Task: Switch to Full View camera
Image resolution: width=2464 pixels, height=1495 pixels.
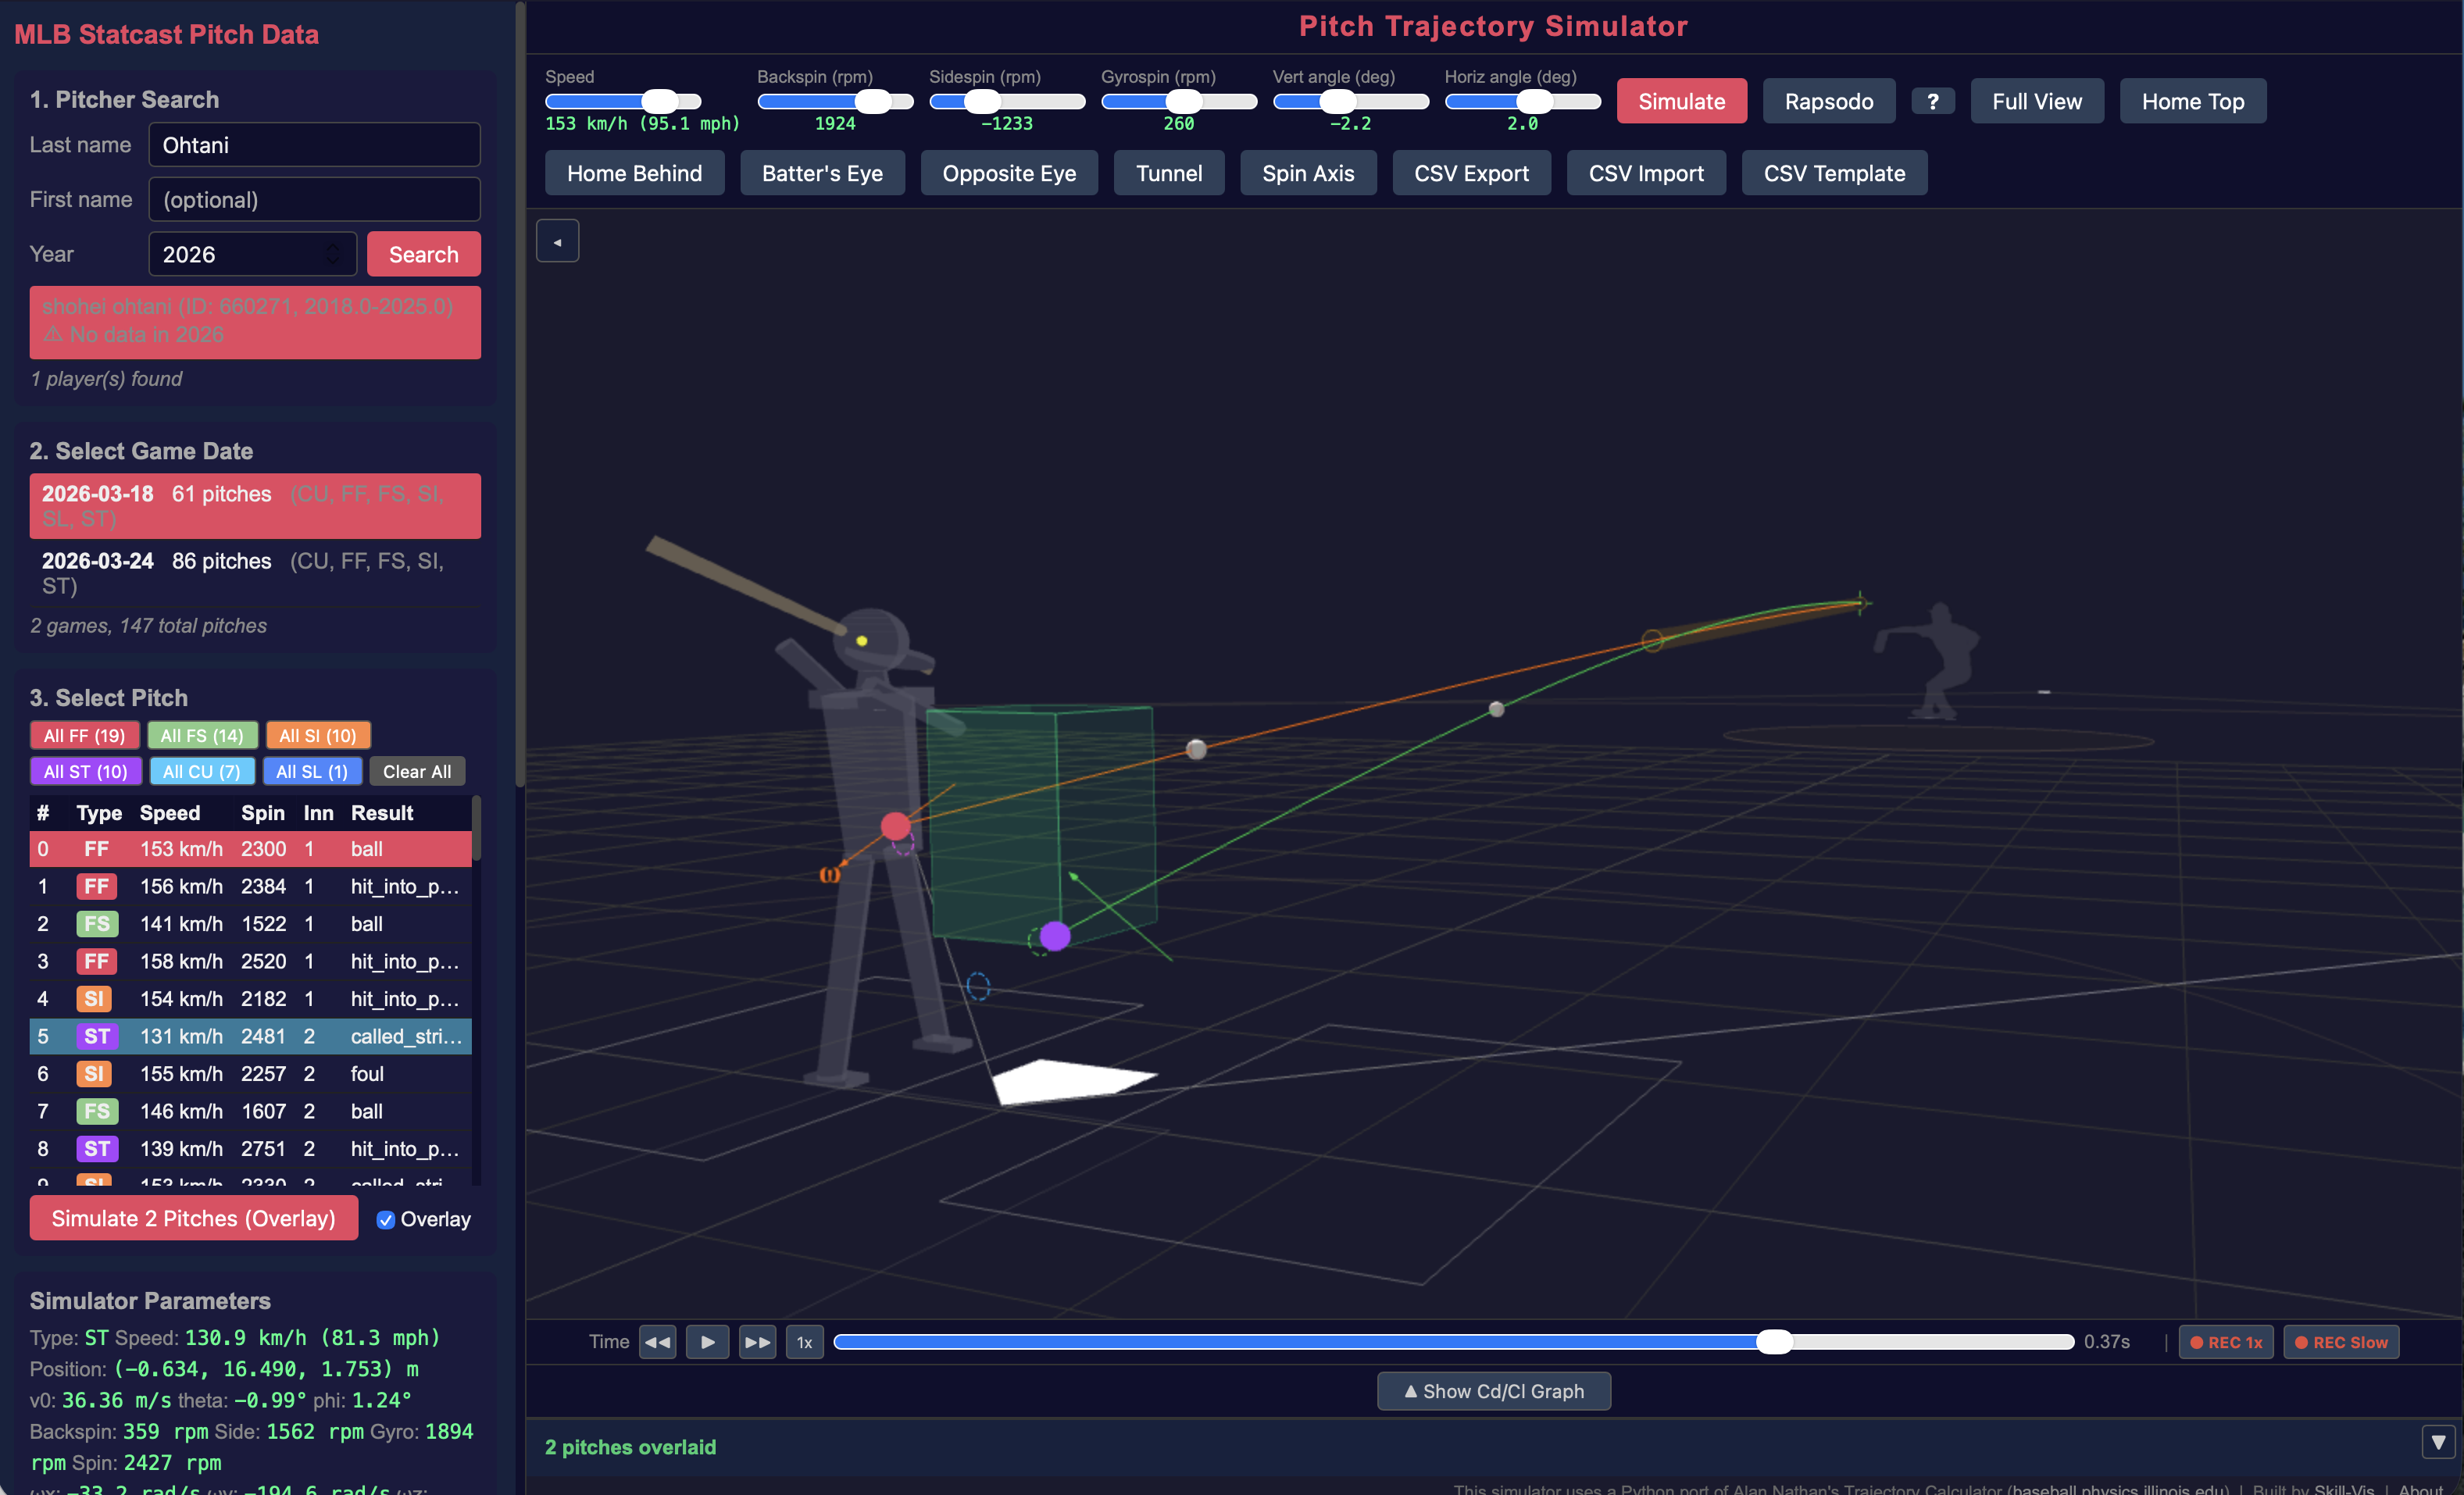Action: [2036, 101]
